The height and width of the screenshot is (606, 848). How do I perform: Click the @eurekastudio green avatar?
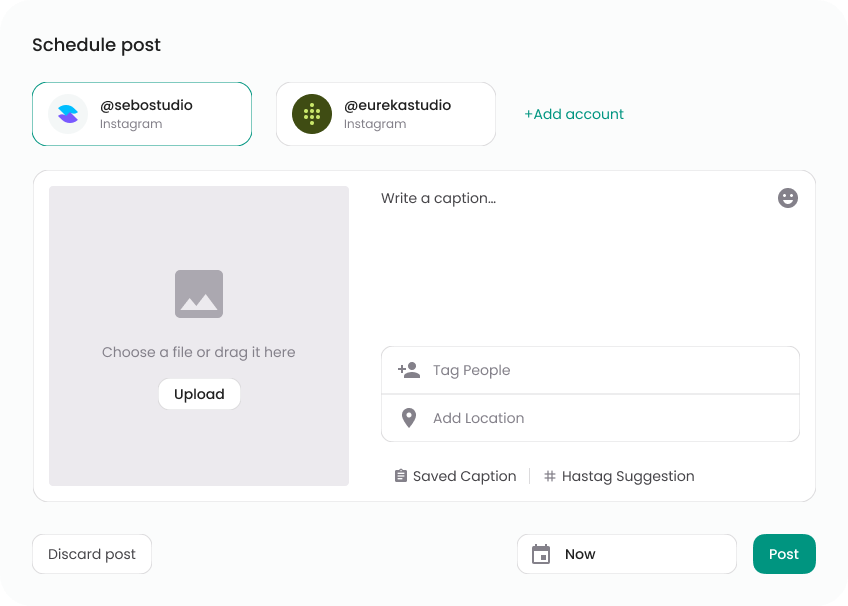click(311, 114)
